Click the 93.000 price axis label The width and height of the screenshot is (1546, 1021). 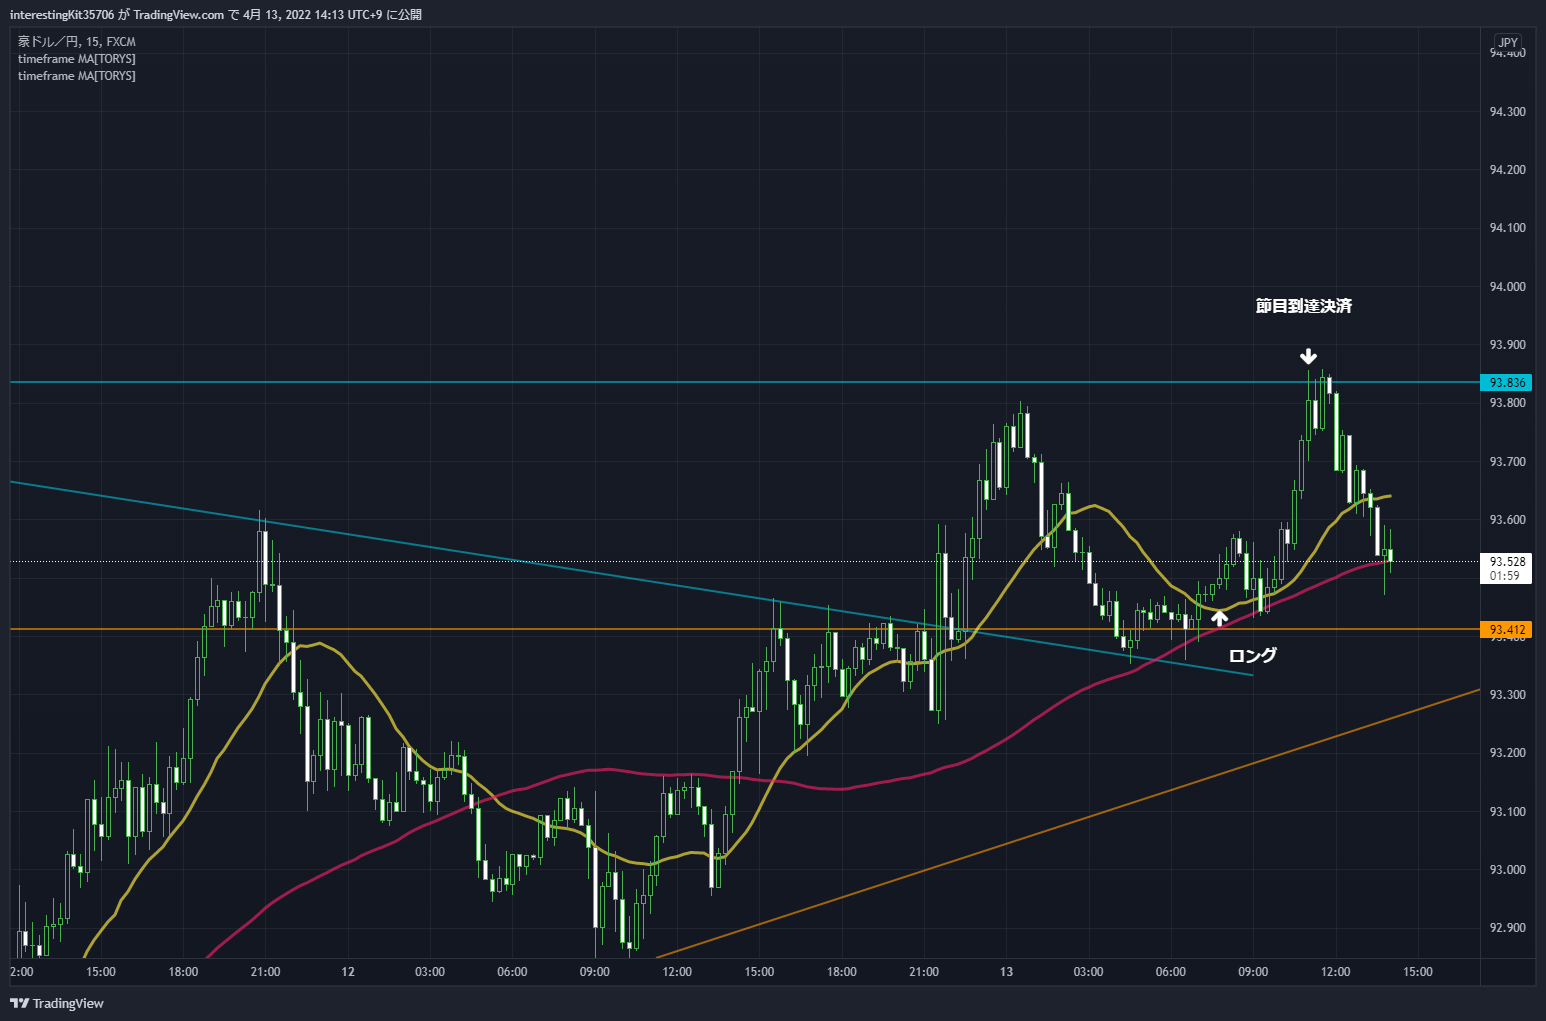tap(1507, 870)
